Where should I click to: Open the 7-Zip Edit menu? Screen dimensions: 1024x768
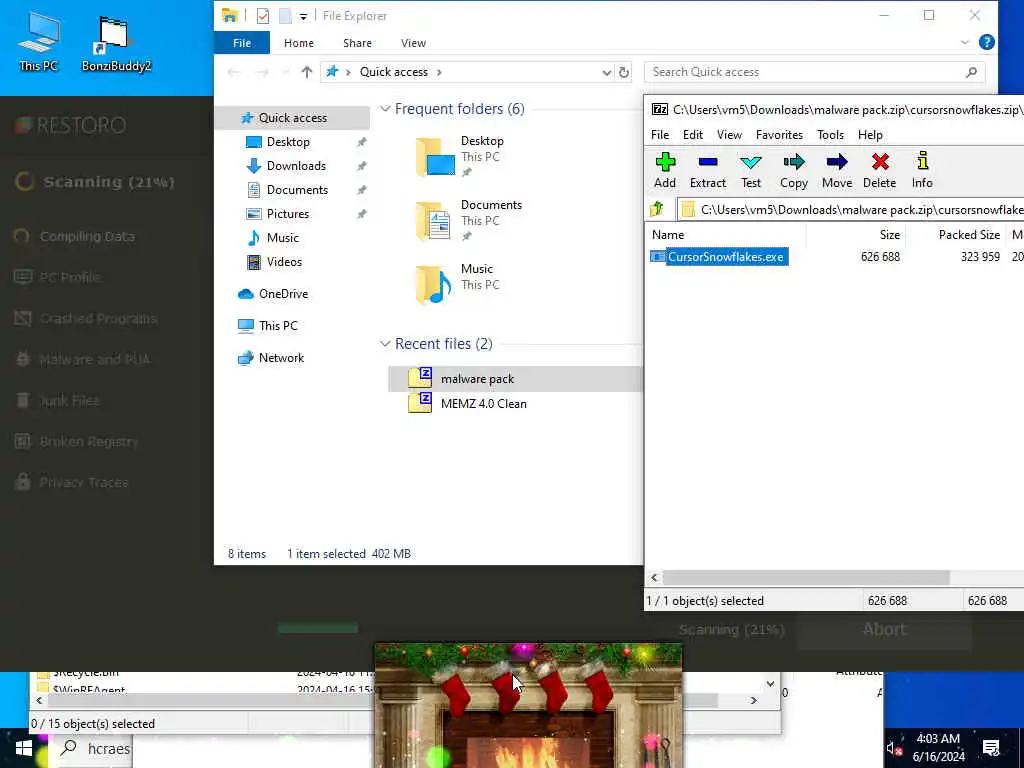(692, 135)
